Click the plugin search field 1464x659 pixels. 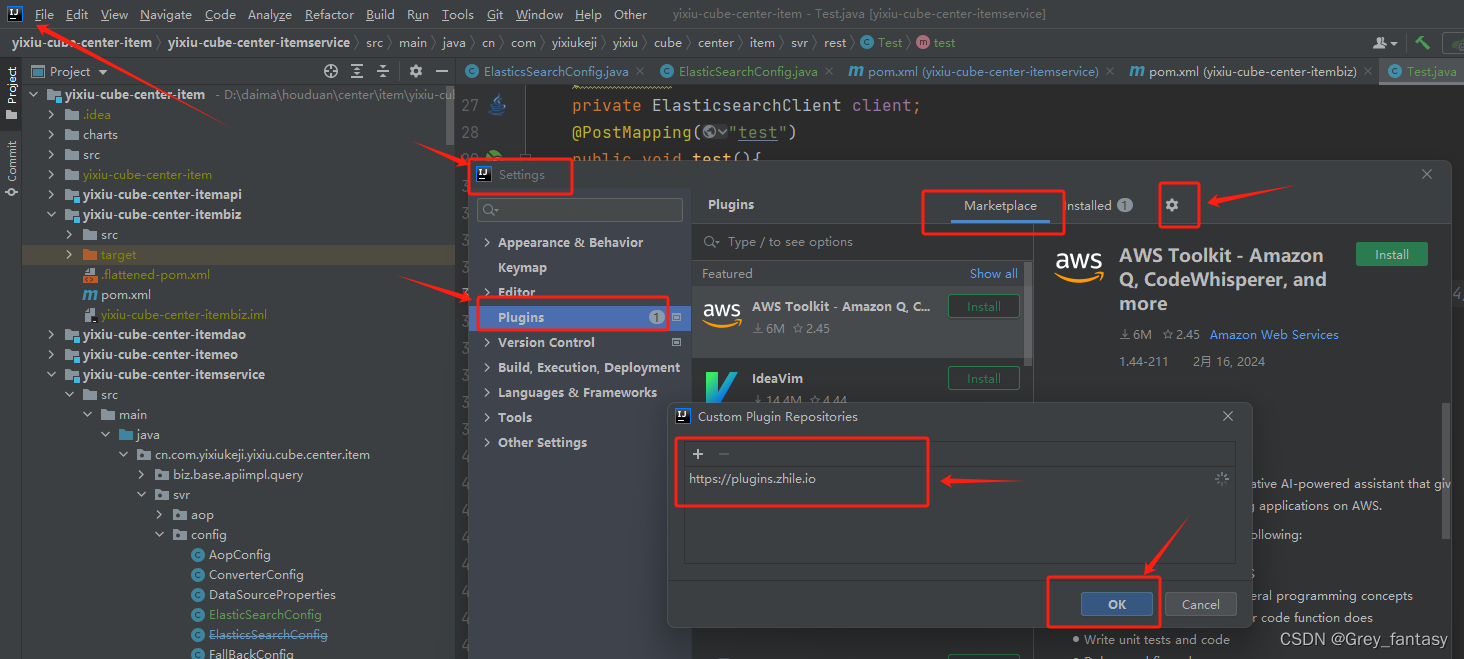[862, 242]
